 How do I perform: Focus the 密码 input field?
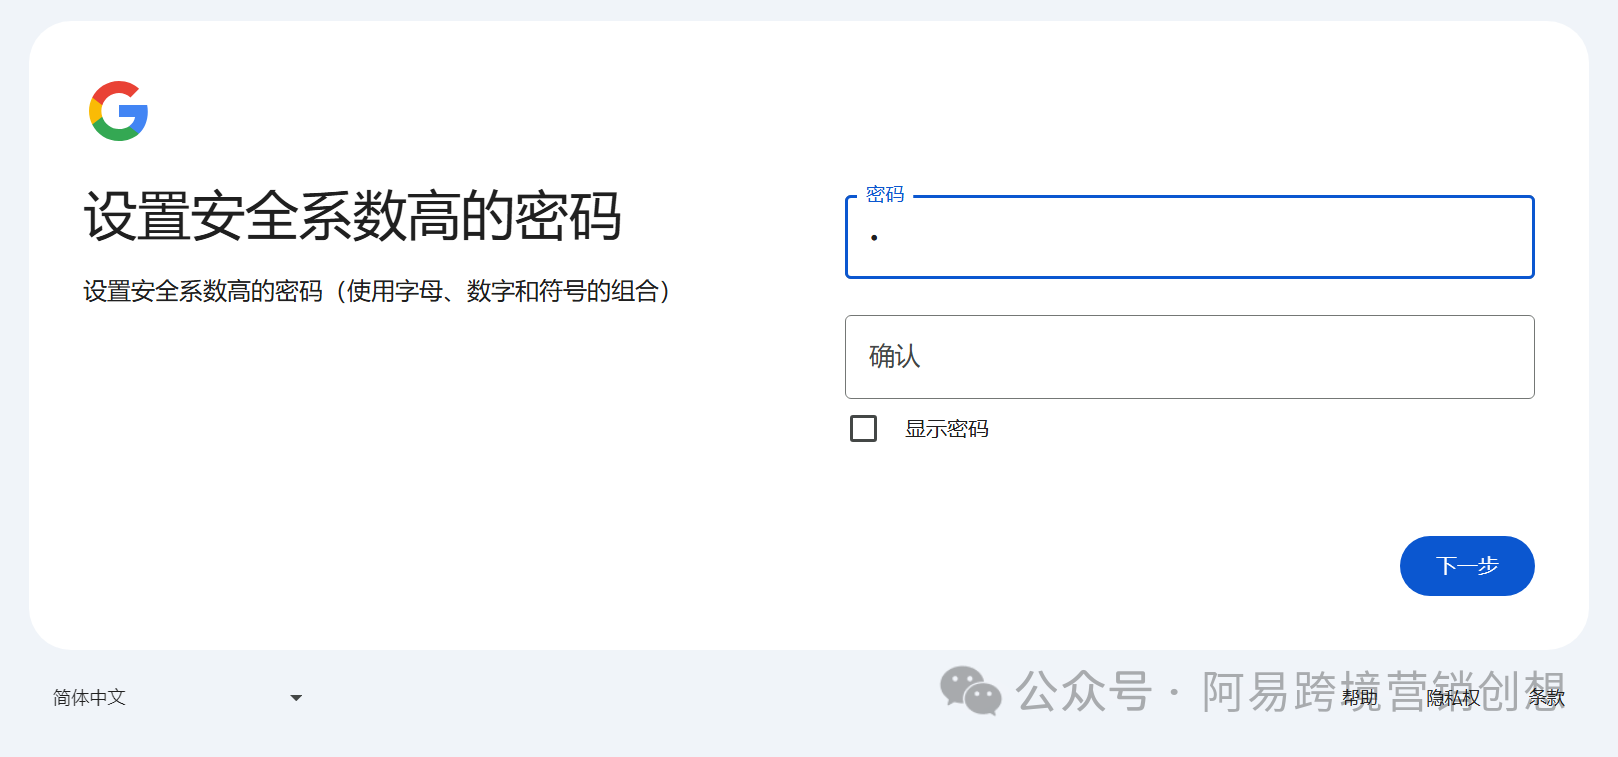point(1189,238)
